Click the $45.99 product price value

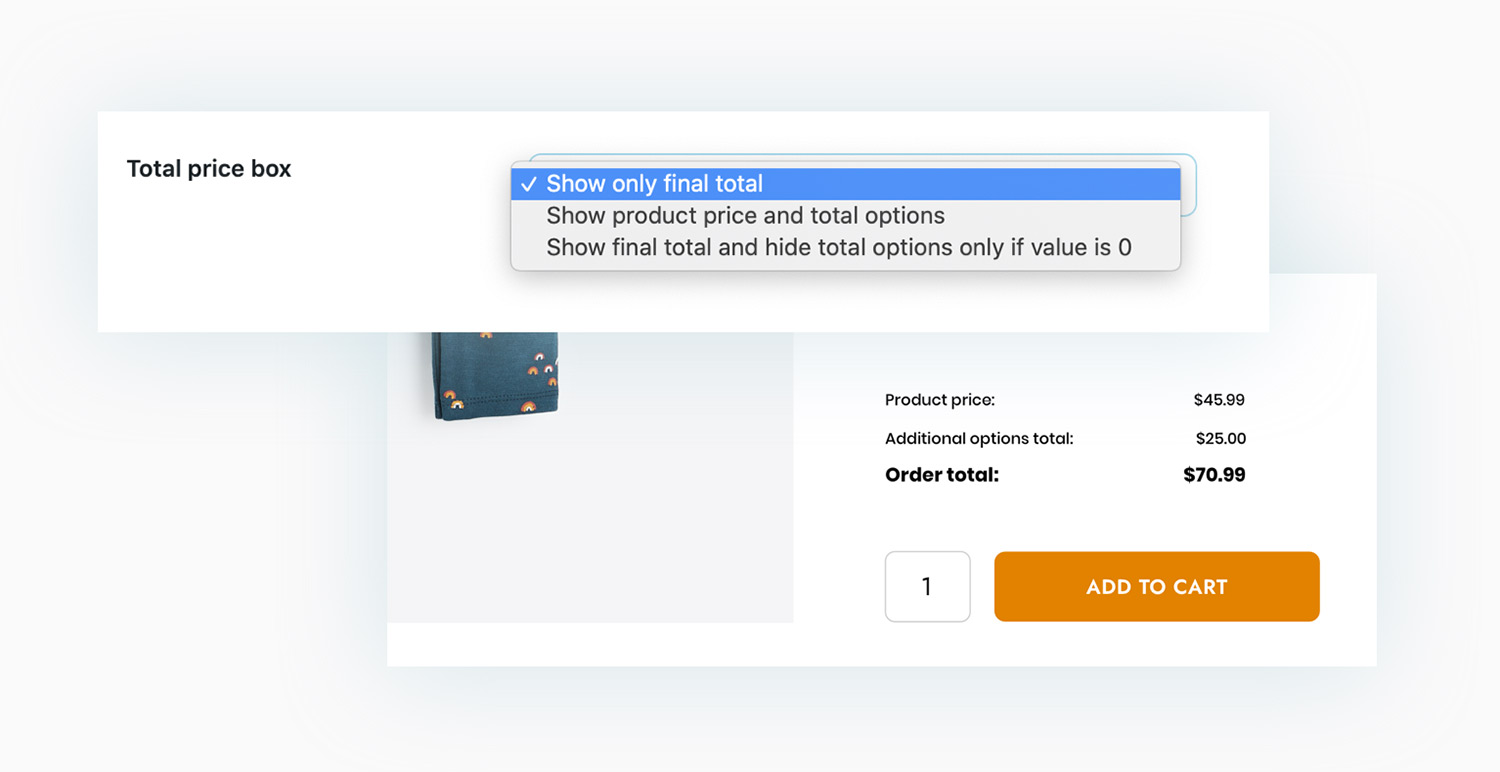(x=1219, y=400)
